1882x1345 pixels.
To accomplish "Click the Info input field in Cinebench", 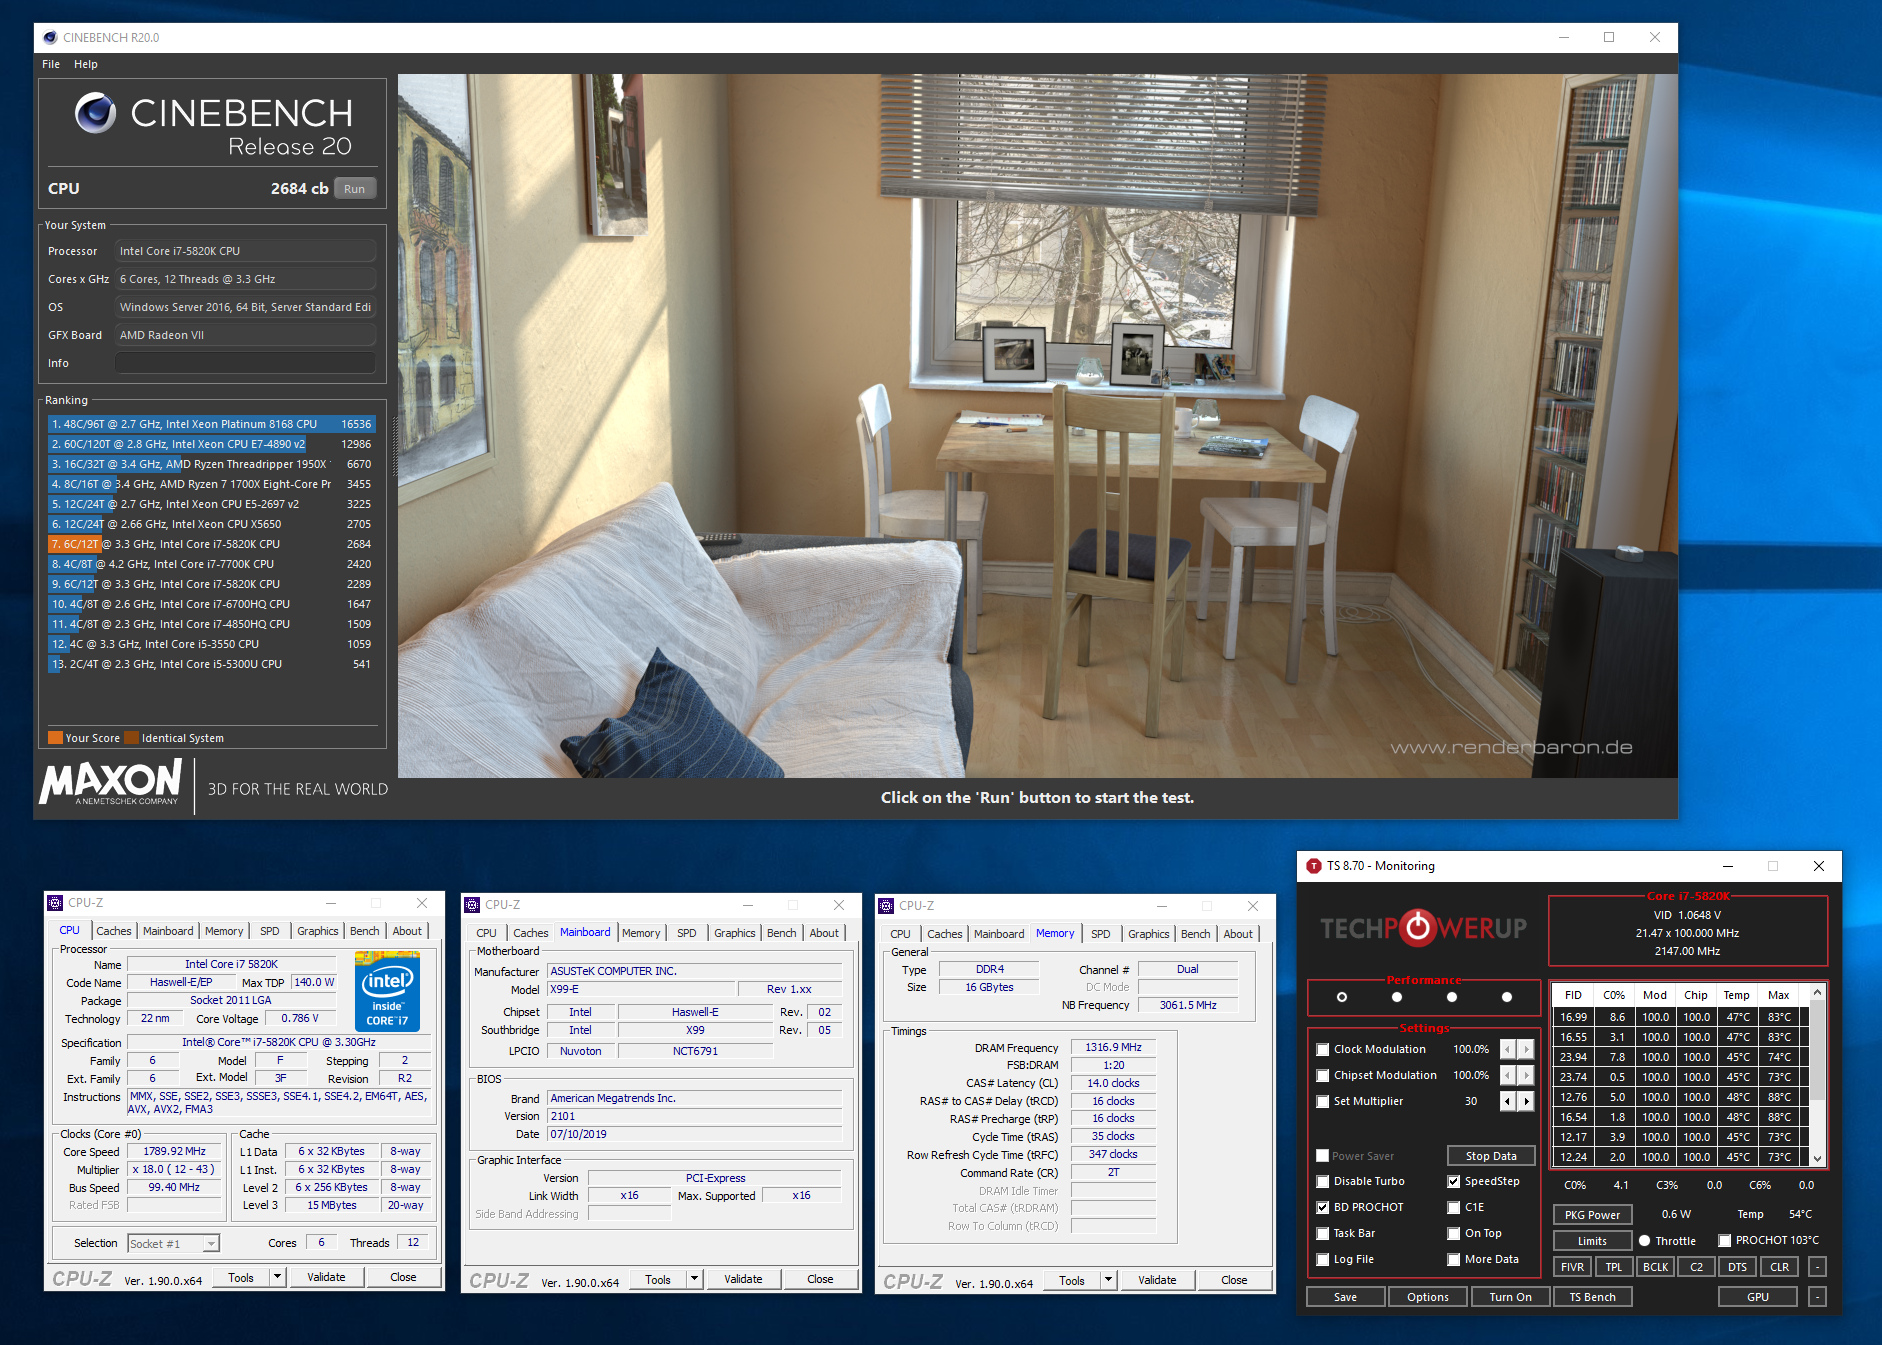I will 246,363.
